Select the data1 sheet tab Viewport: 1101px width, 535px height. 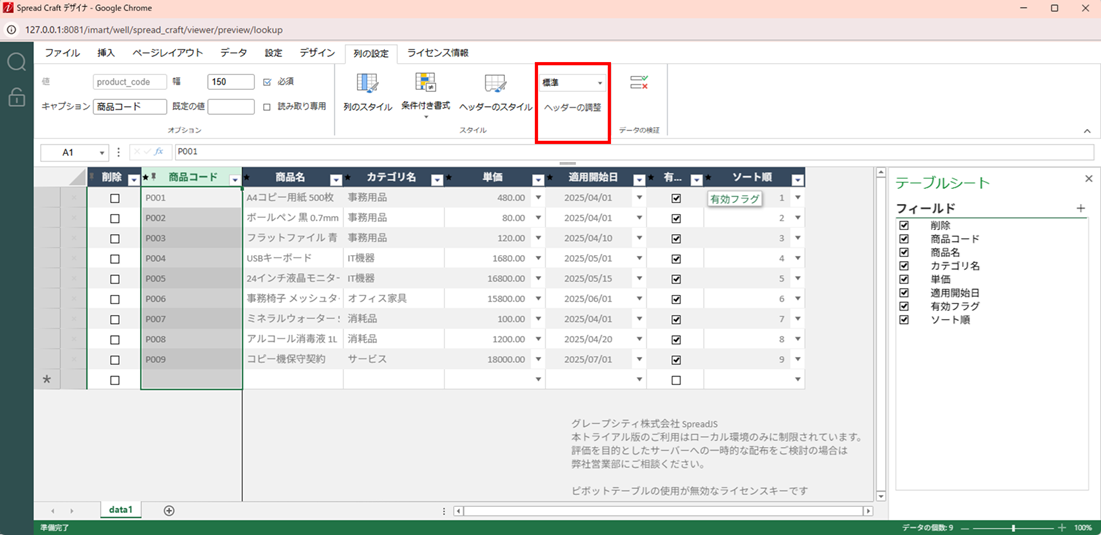[x=121, y=510]
